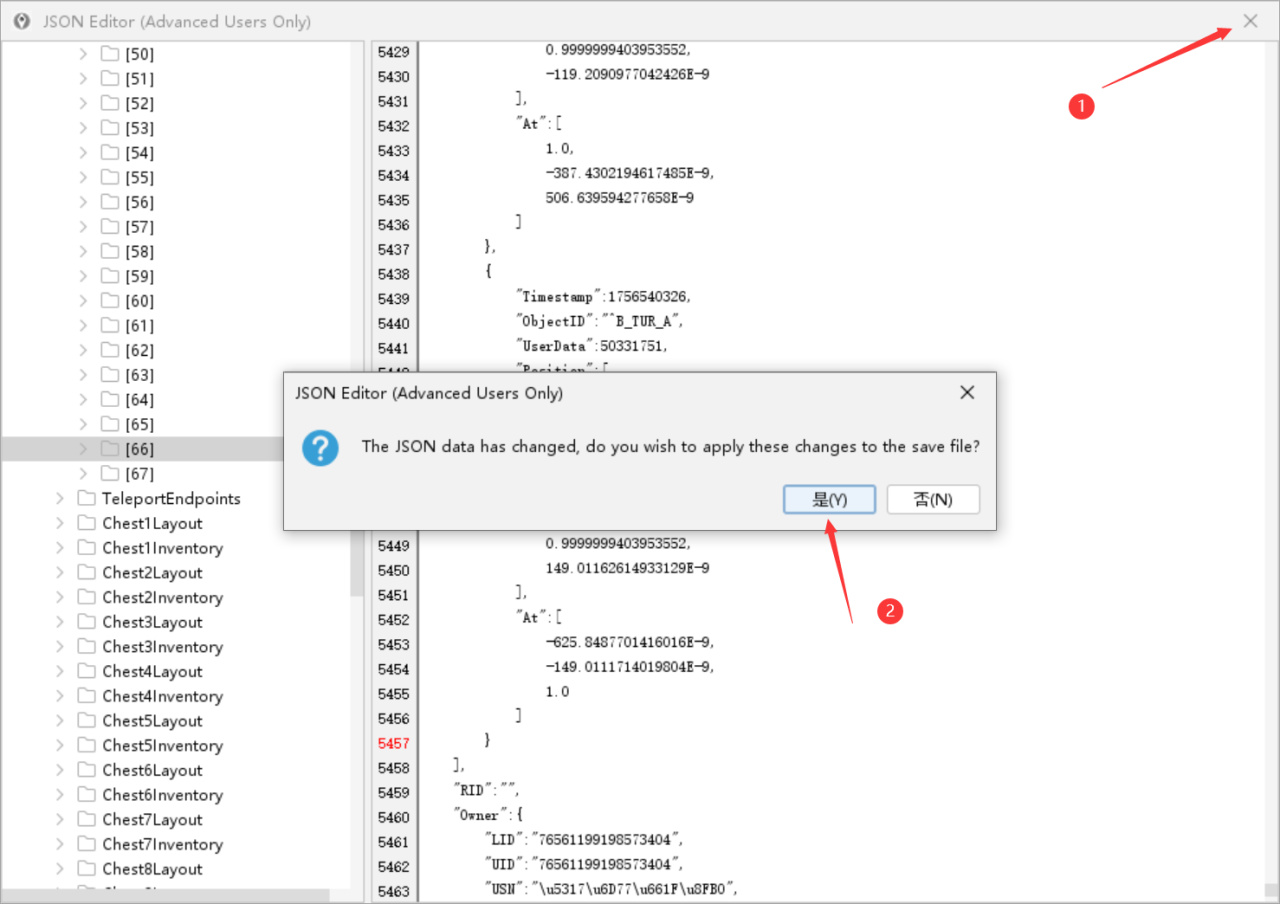Expand the [53] array item chevron
The width and height of the screenshot is (1280, 904).
pos(84,128)
